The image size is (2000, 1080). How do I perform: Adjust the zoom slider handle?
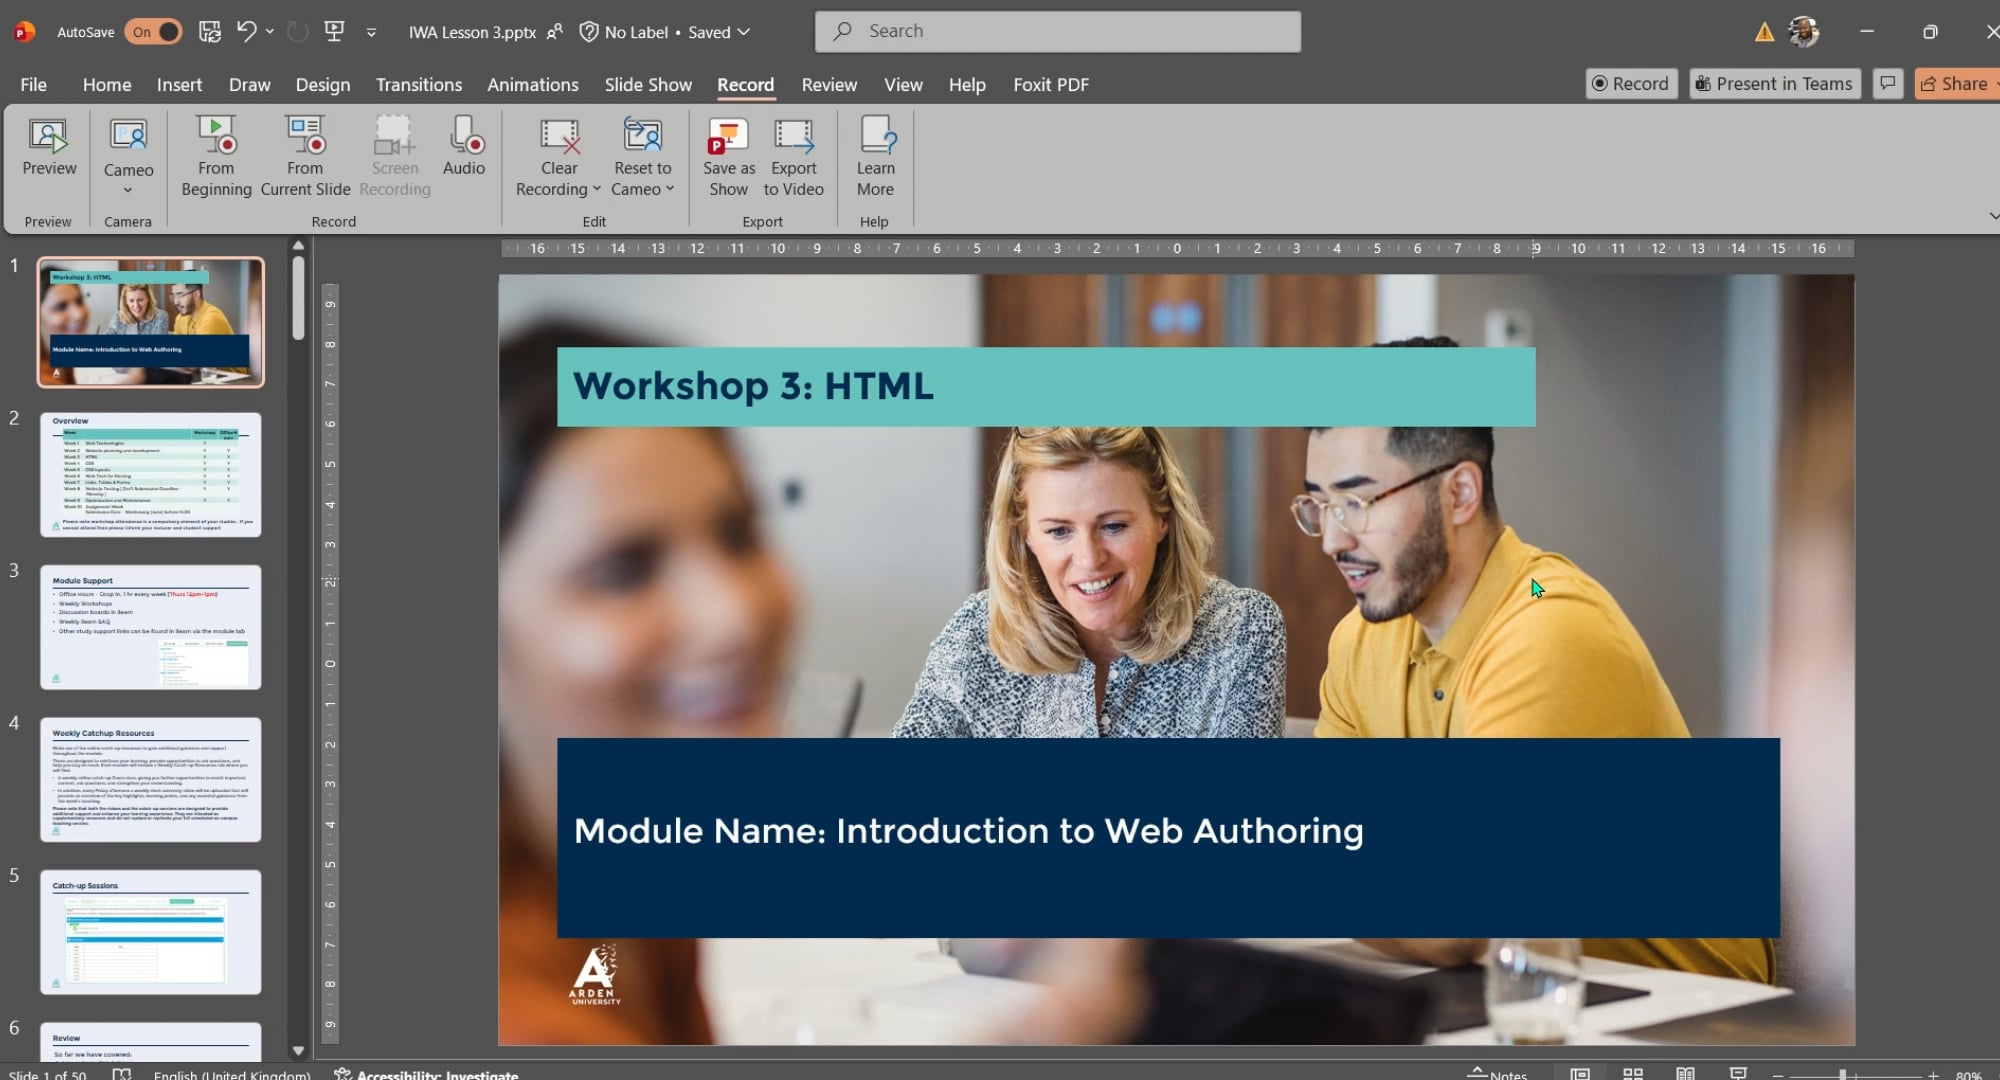click(x=1842, y=1075)
